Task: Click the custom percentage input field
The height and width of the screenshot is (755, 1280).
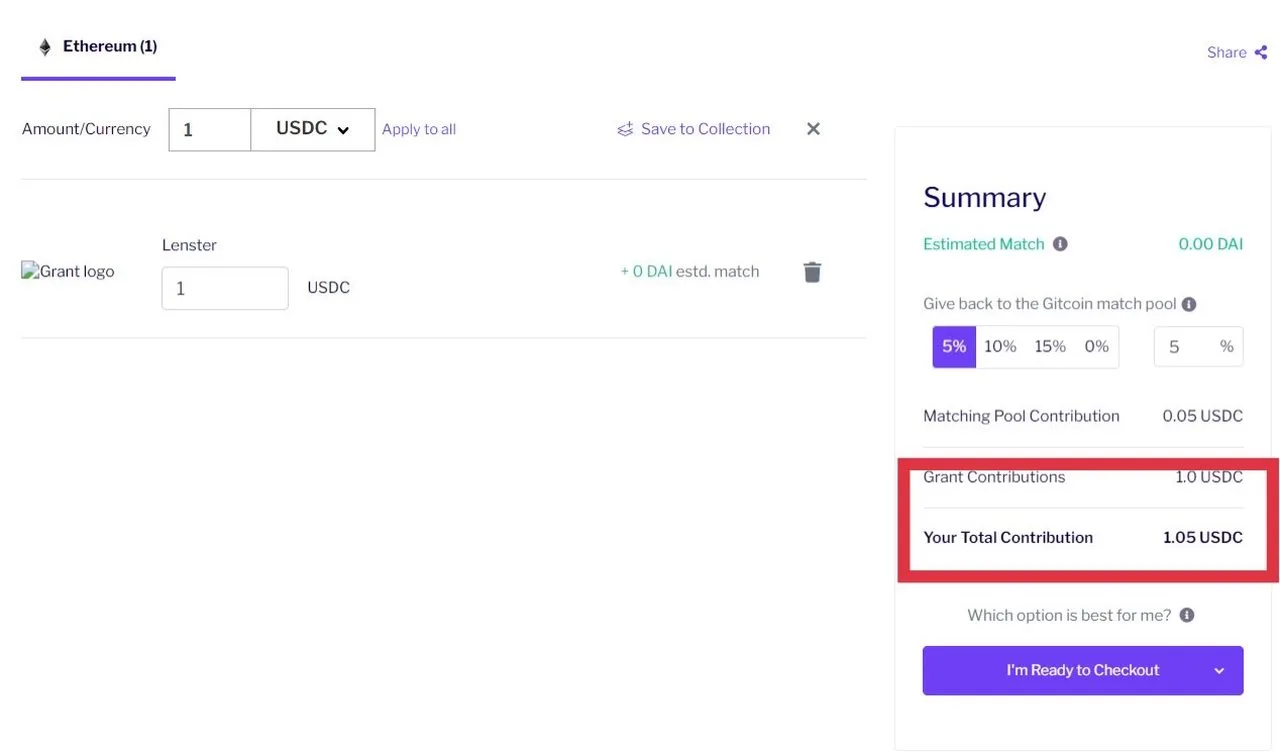Action: pos(1198,347)
